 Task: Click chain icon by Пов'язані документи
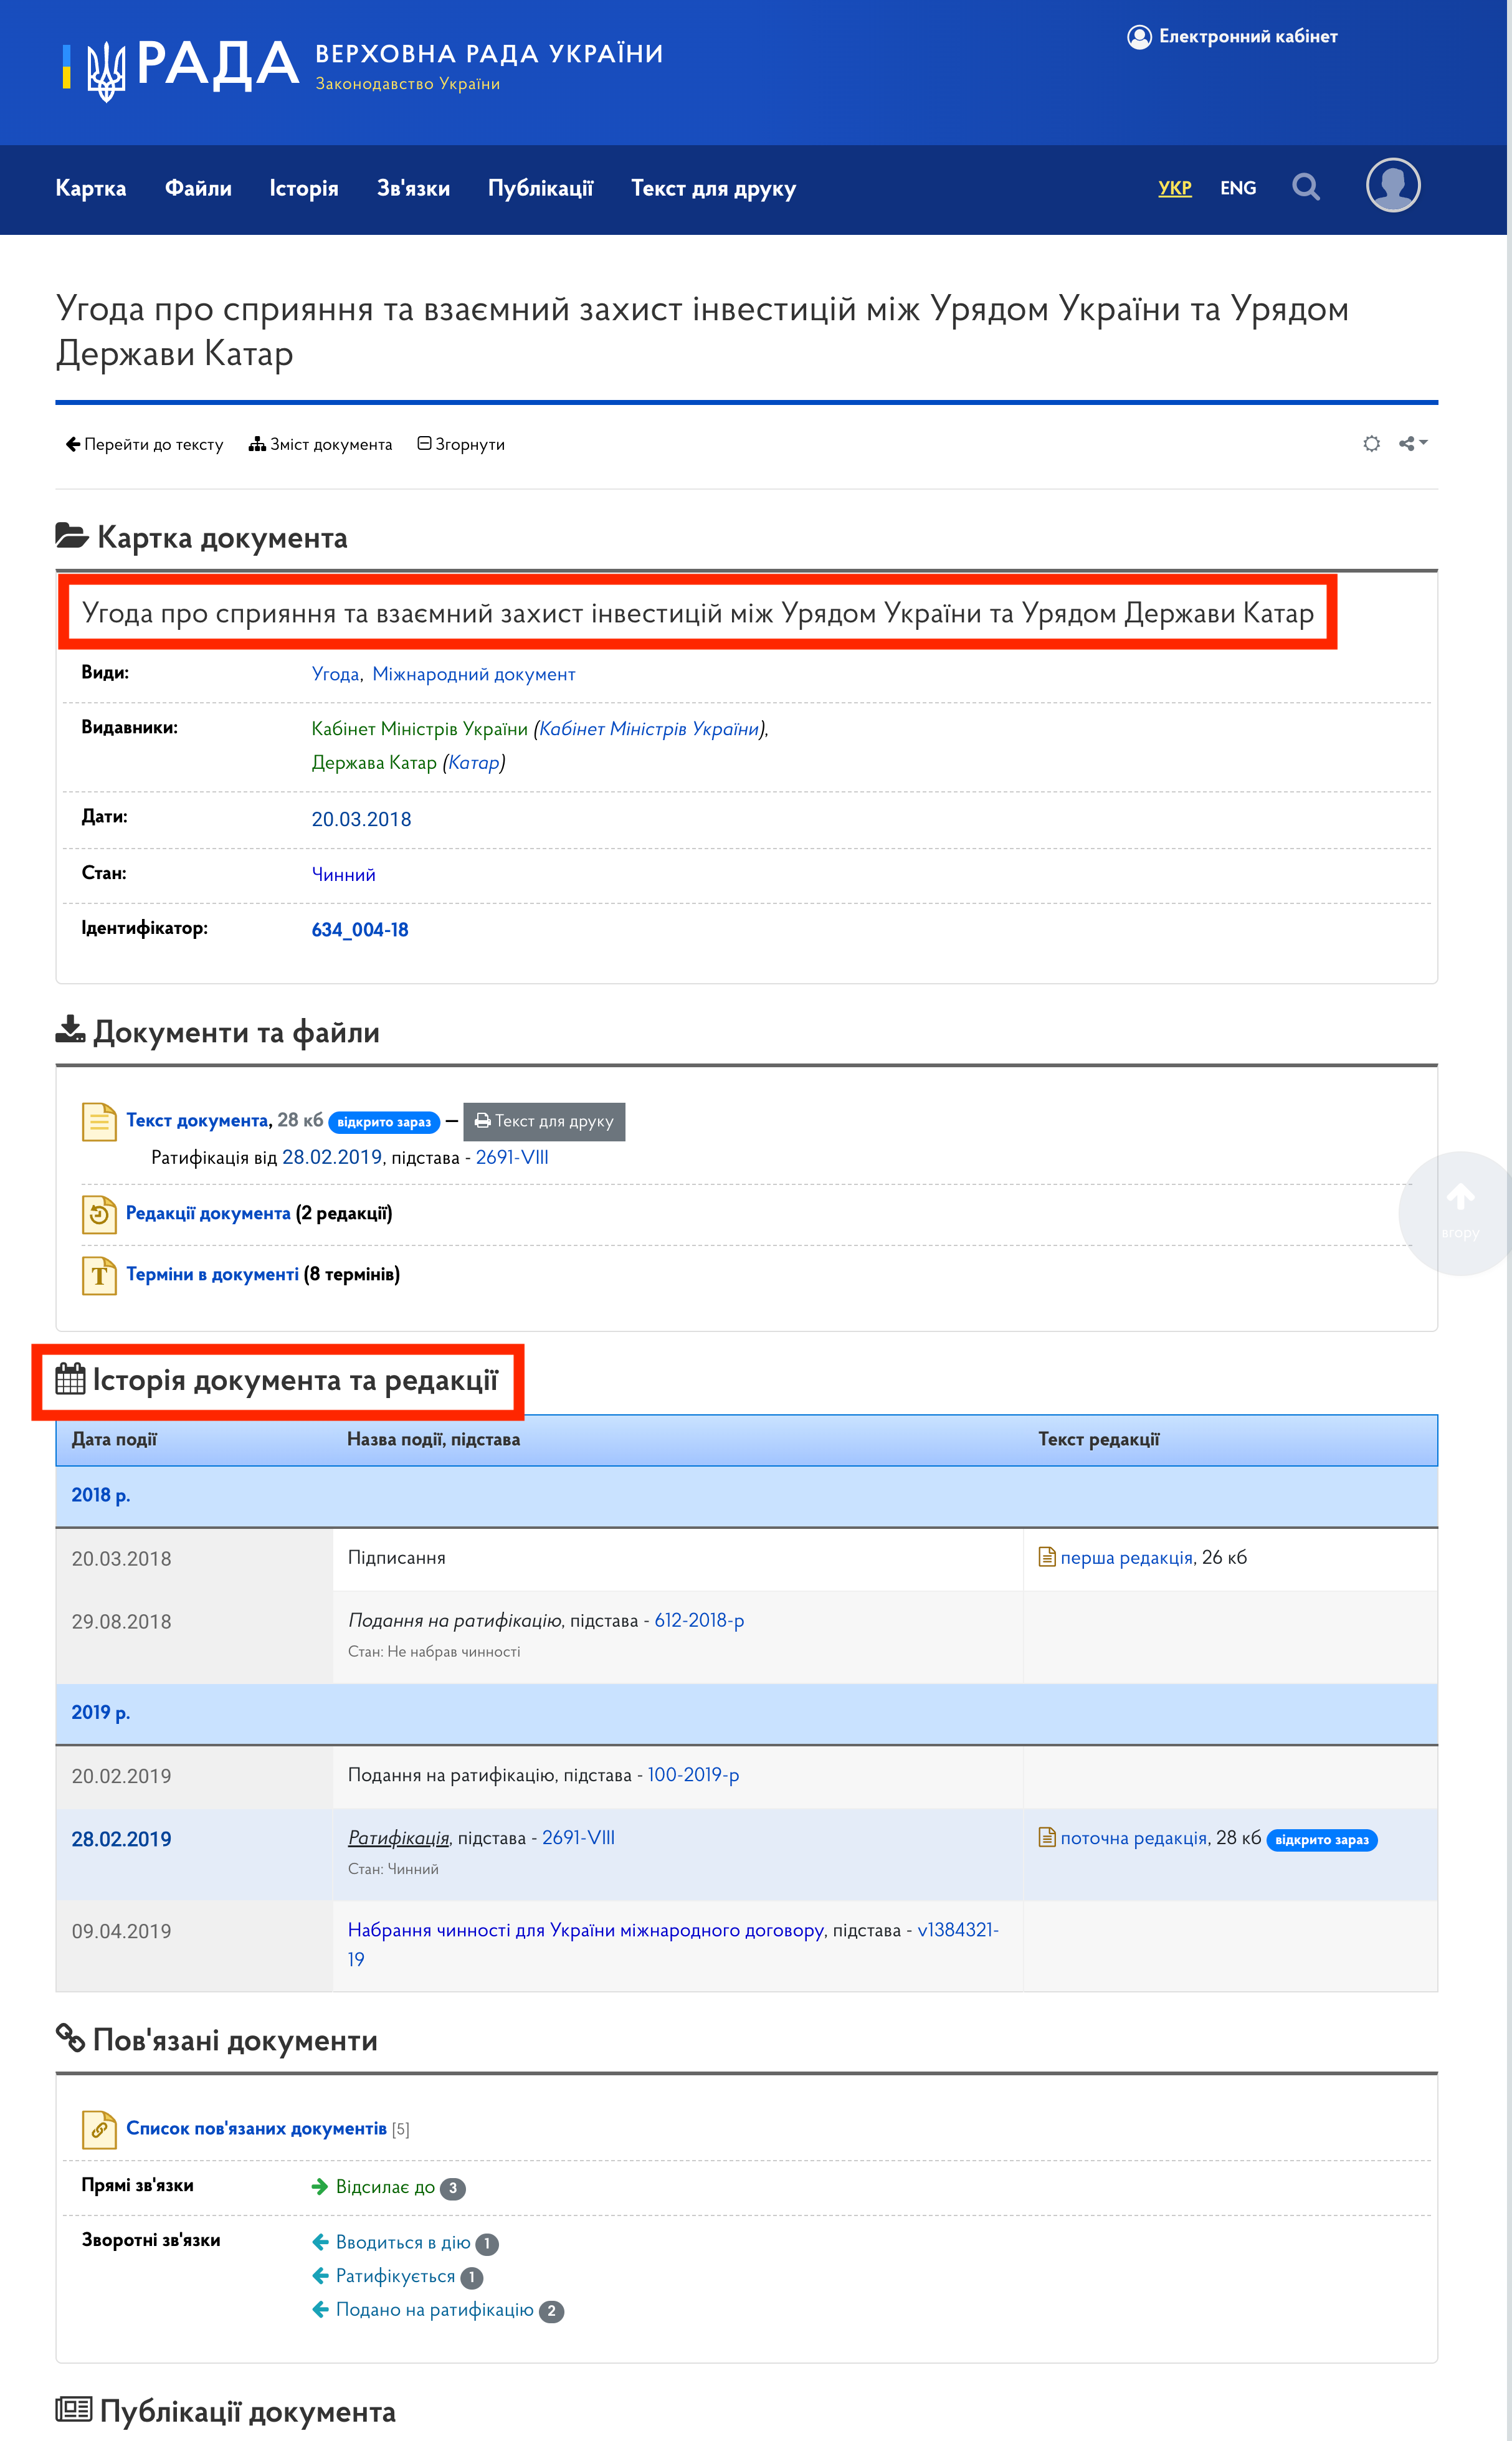[x=70, y=2038]
